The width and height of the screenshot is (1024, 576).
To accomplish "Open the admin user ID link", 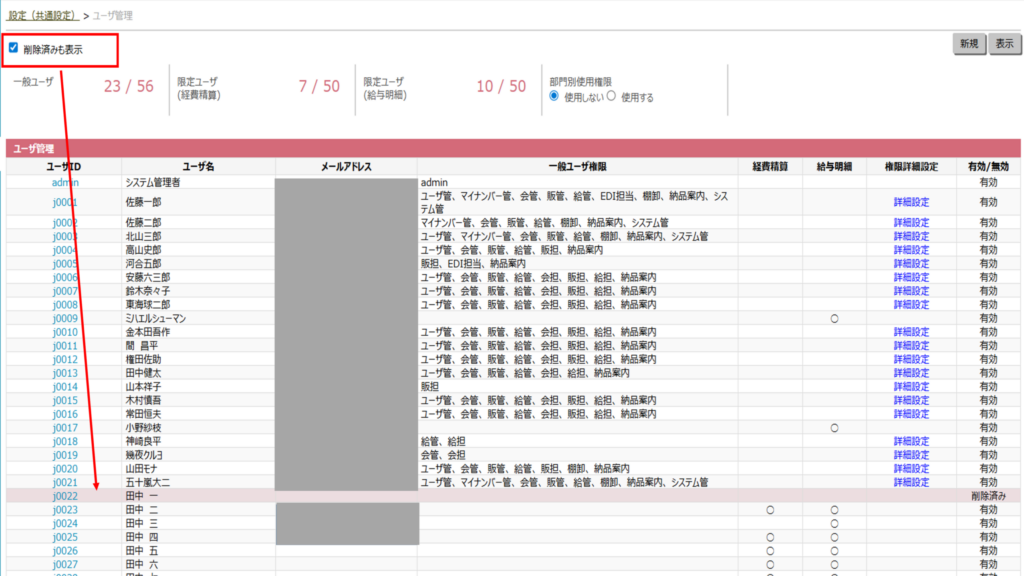I will (x=64, y=182).
